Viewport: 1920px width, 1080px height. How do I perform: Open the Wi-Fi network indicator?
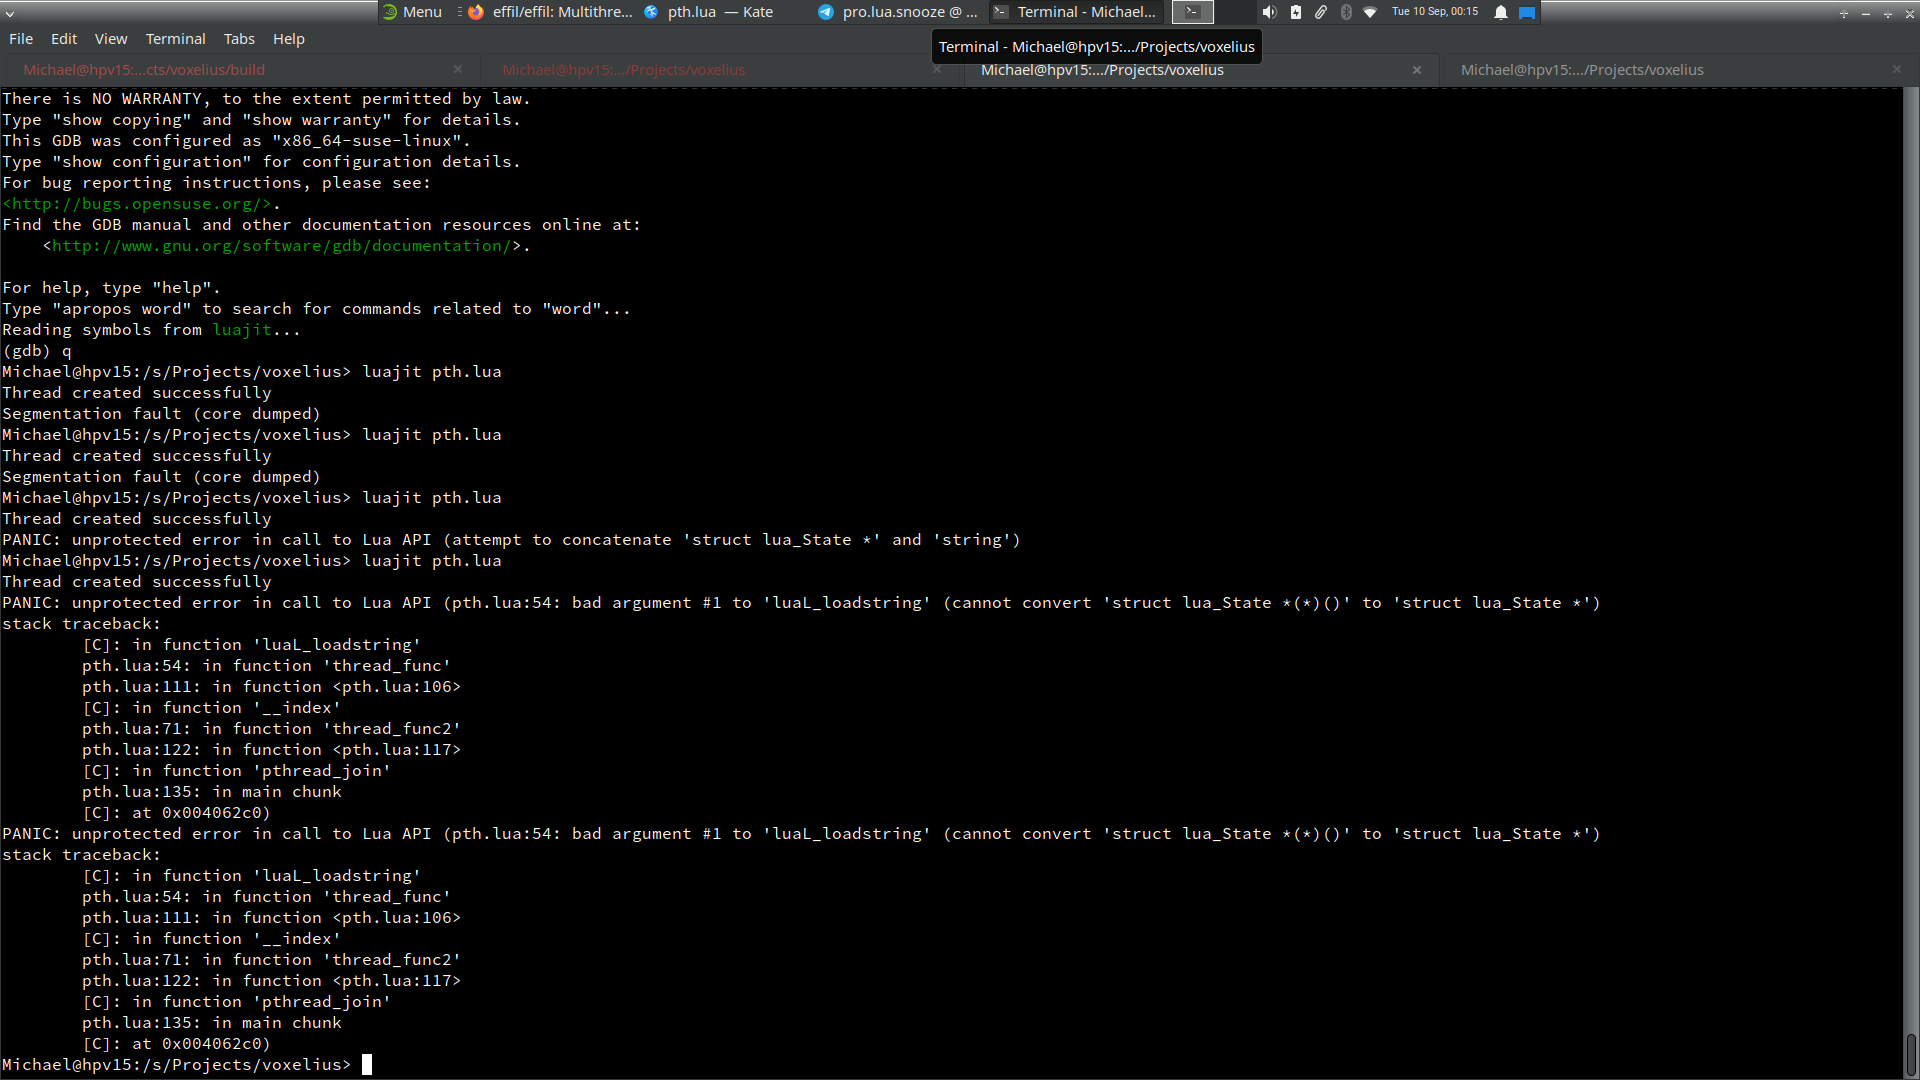click(x=1370, y=12)
